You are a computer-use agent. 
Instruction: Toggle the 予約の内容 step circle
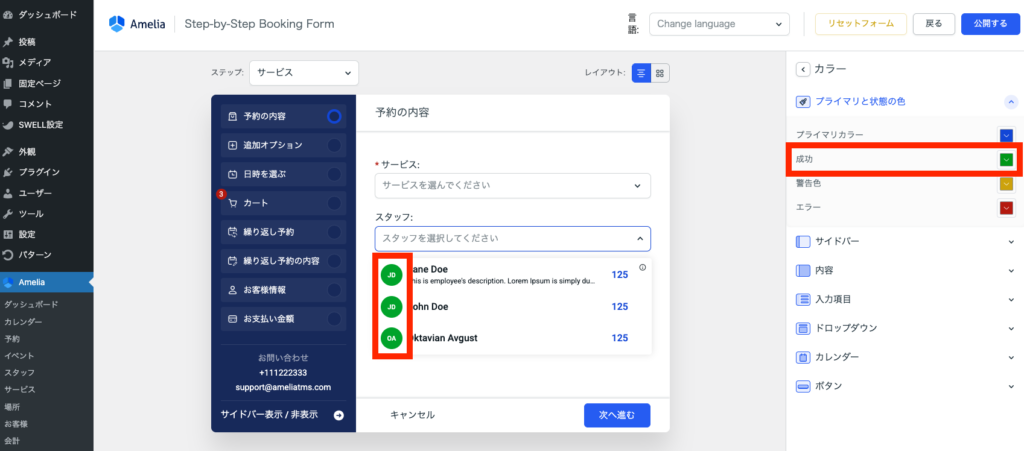(x=334, y=116)
